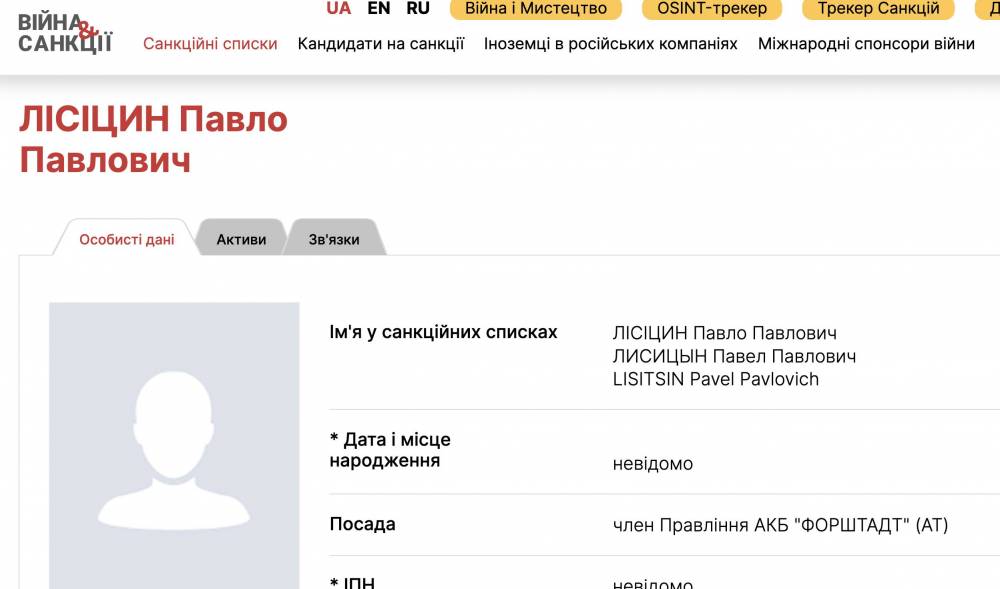
Task: Click the partially visible yellow button at right edge
Action: [x=992, y=9]
